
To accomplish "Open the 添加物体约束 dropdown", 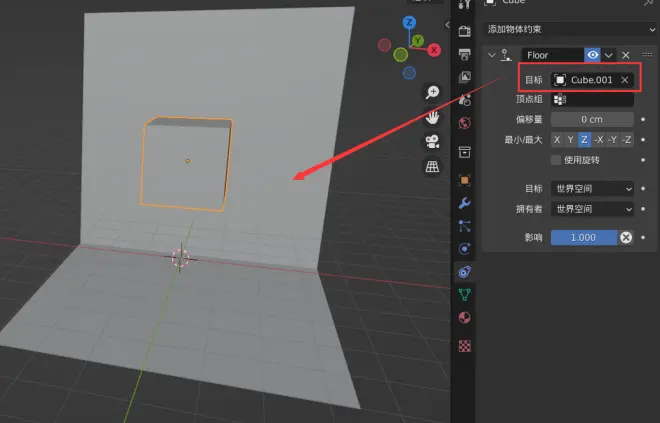I will tap(570, 29).
